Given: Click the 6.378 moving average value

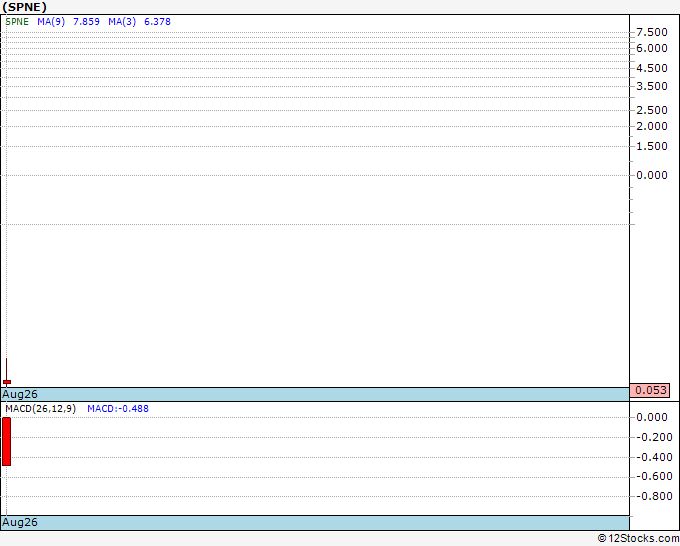Looking at the screenshot, I should click(x=157, y=22).
